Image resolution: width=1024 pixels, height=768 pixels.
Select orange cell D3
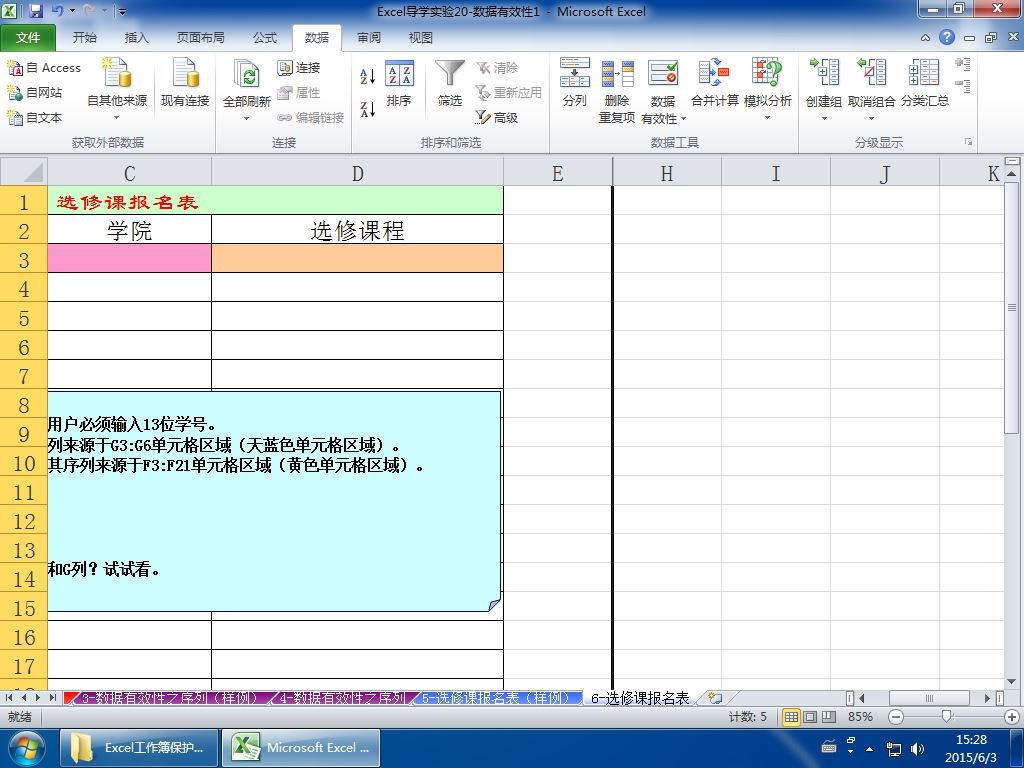coord(357,259)
